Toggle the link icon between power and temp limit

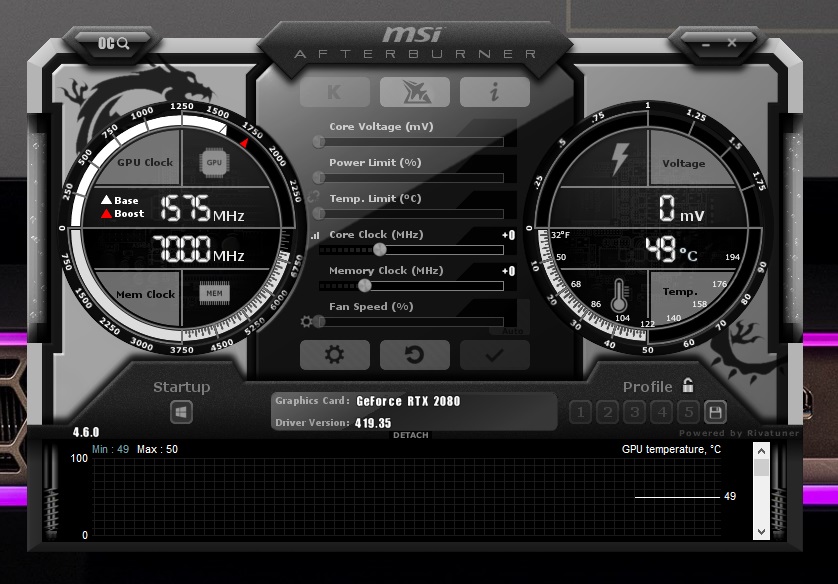pyautogui.click(x=314, y=196)
